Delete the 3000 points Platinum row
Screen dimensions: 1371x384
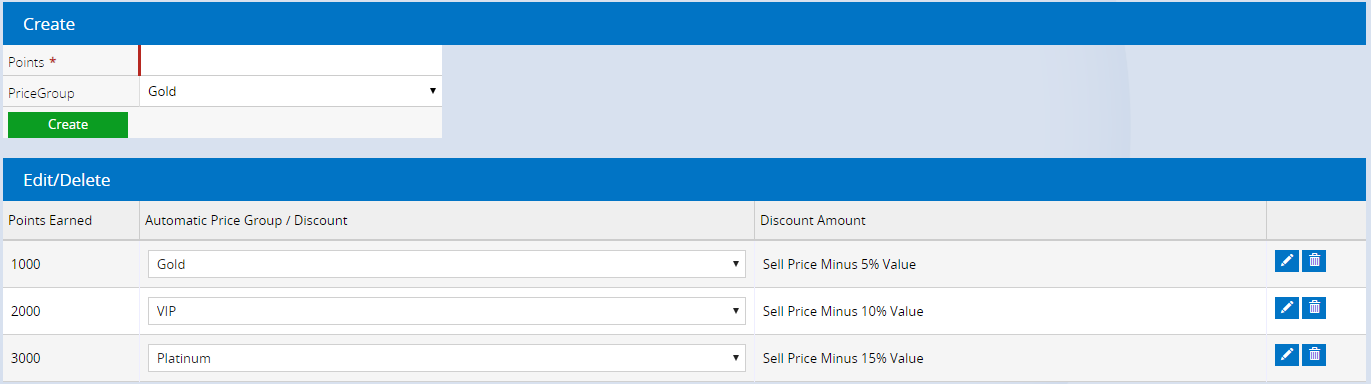pyautogui.click(x=1315, y=355)
